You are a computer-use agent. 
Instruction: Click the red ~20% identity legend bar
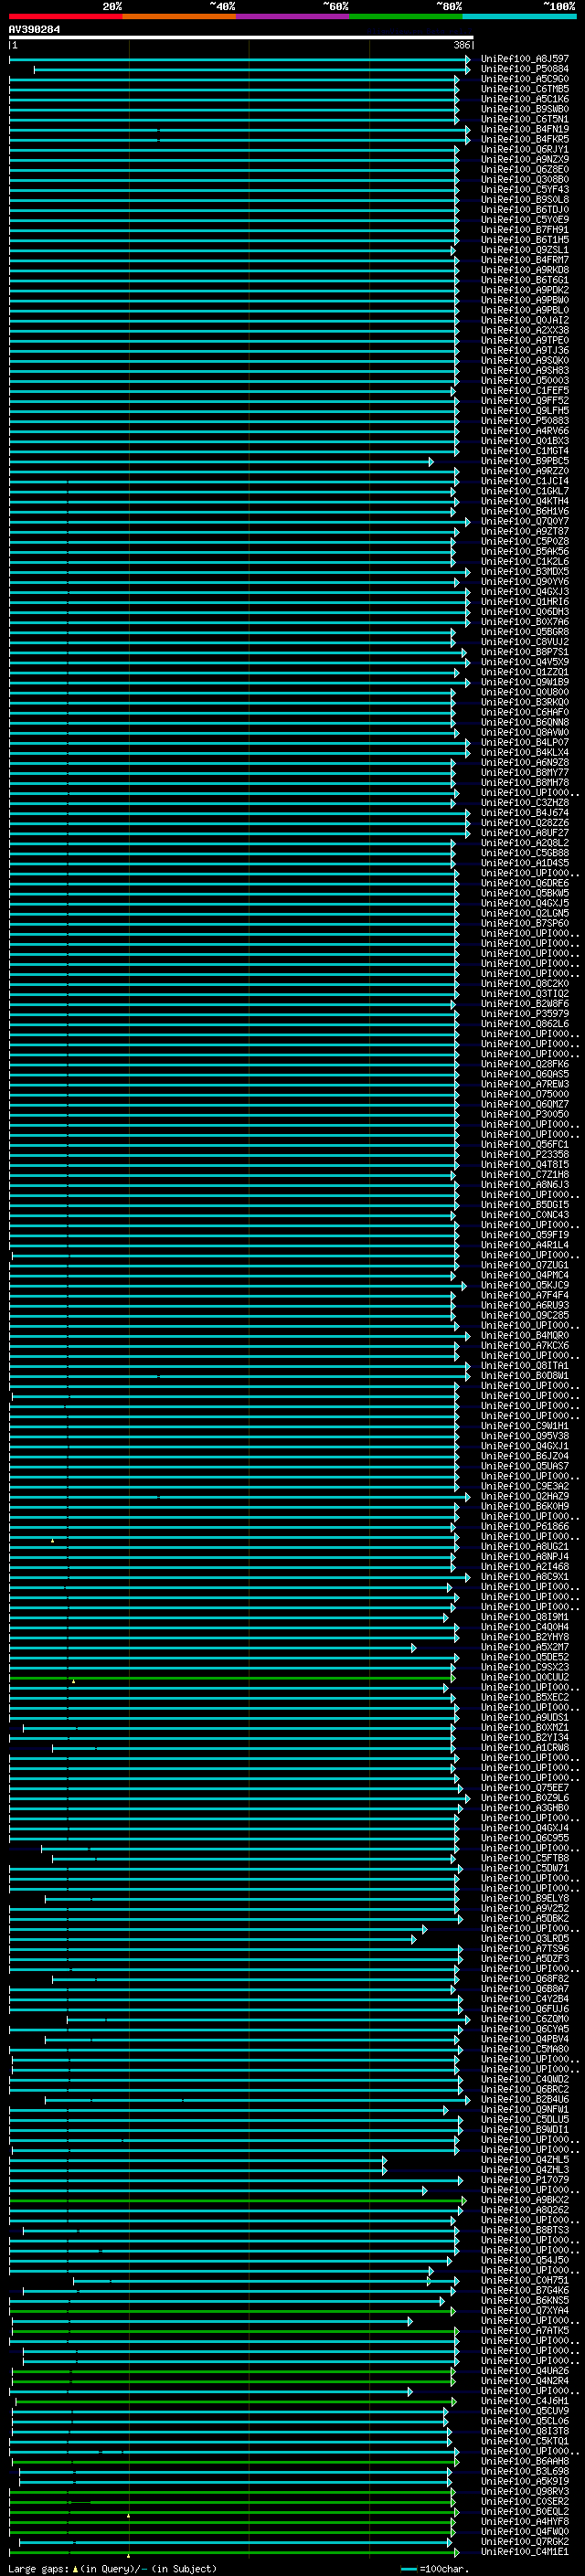(65, 16)
